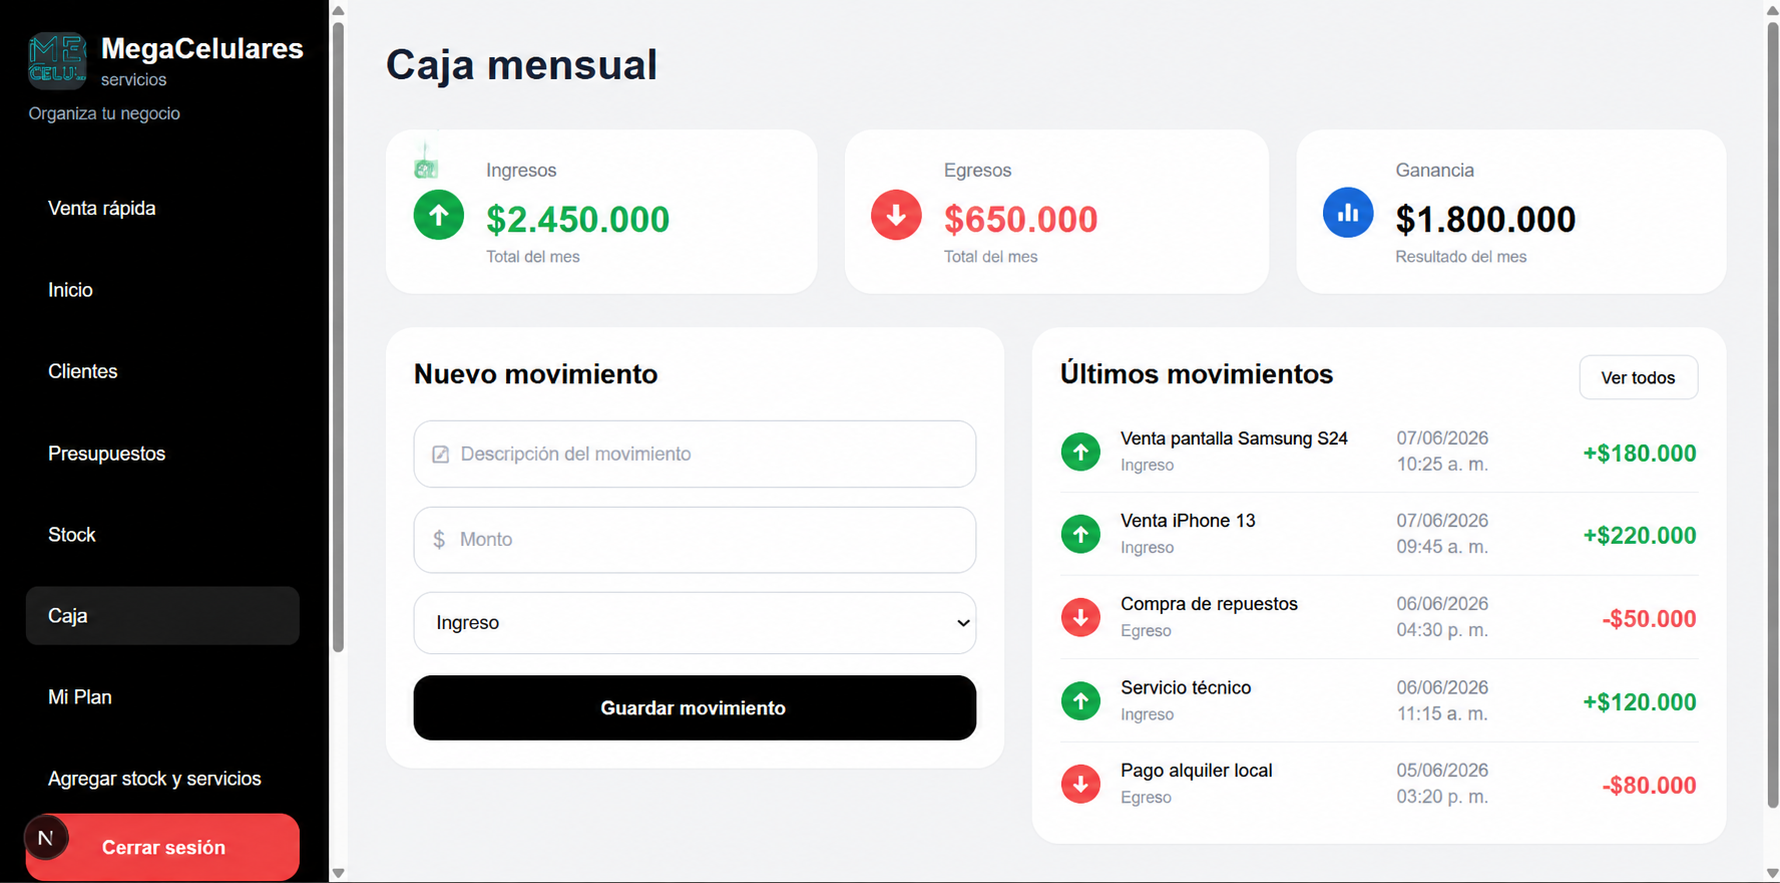This screenshot has height=883, width=1780.
Task: Click the sidebar scrollbar down arrow
Action: click(338, 873)
